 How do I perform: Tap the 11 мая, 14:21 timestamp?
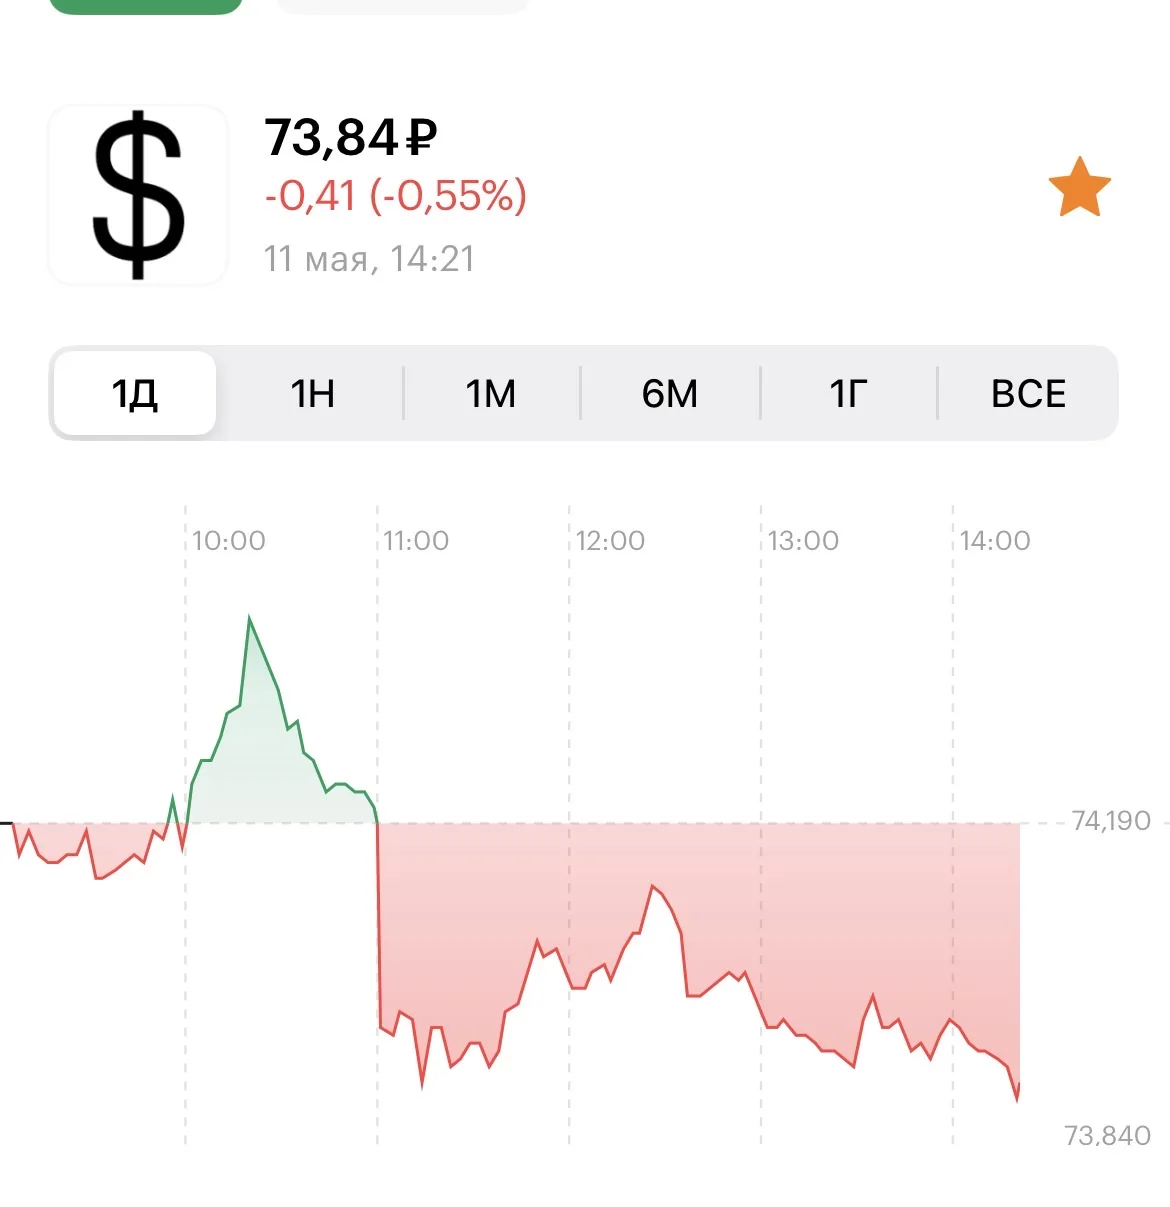(368, 259)
